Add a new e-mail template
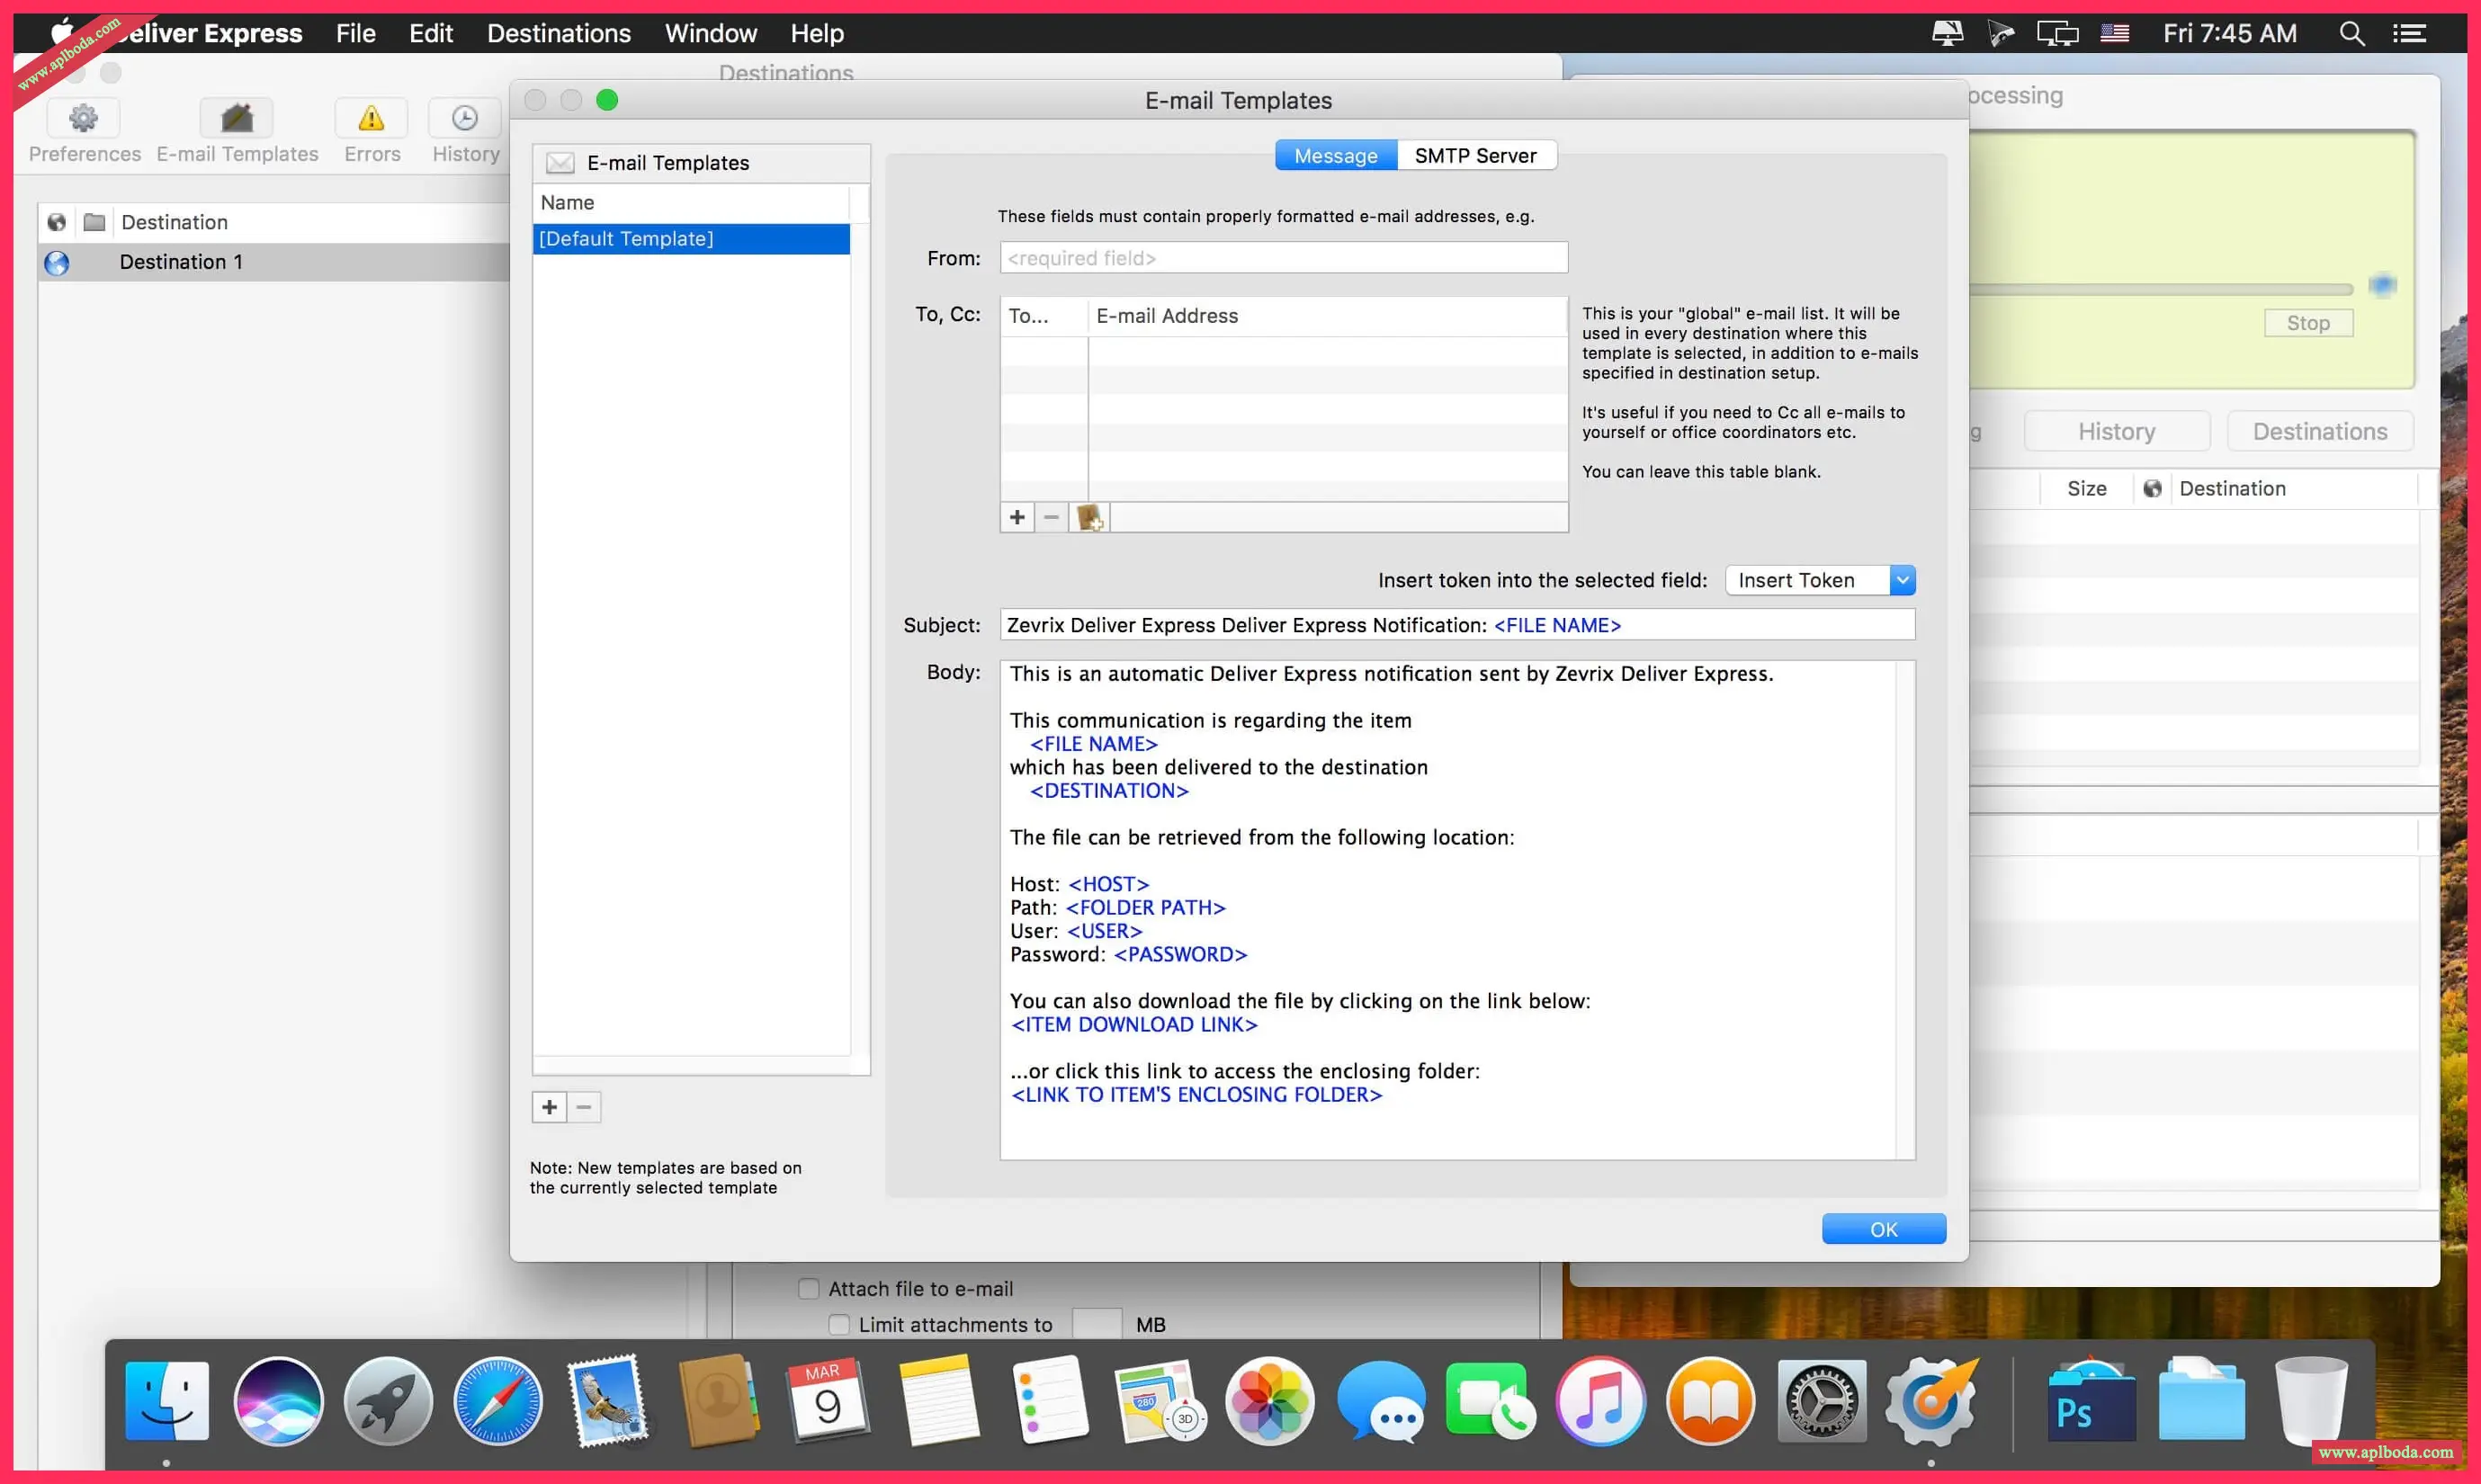2481x1484 pixels. point(549,1107)
